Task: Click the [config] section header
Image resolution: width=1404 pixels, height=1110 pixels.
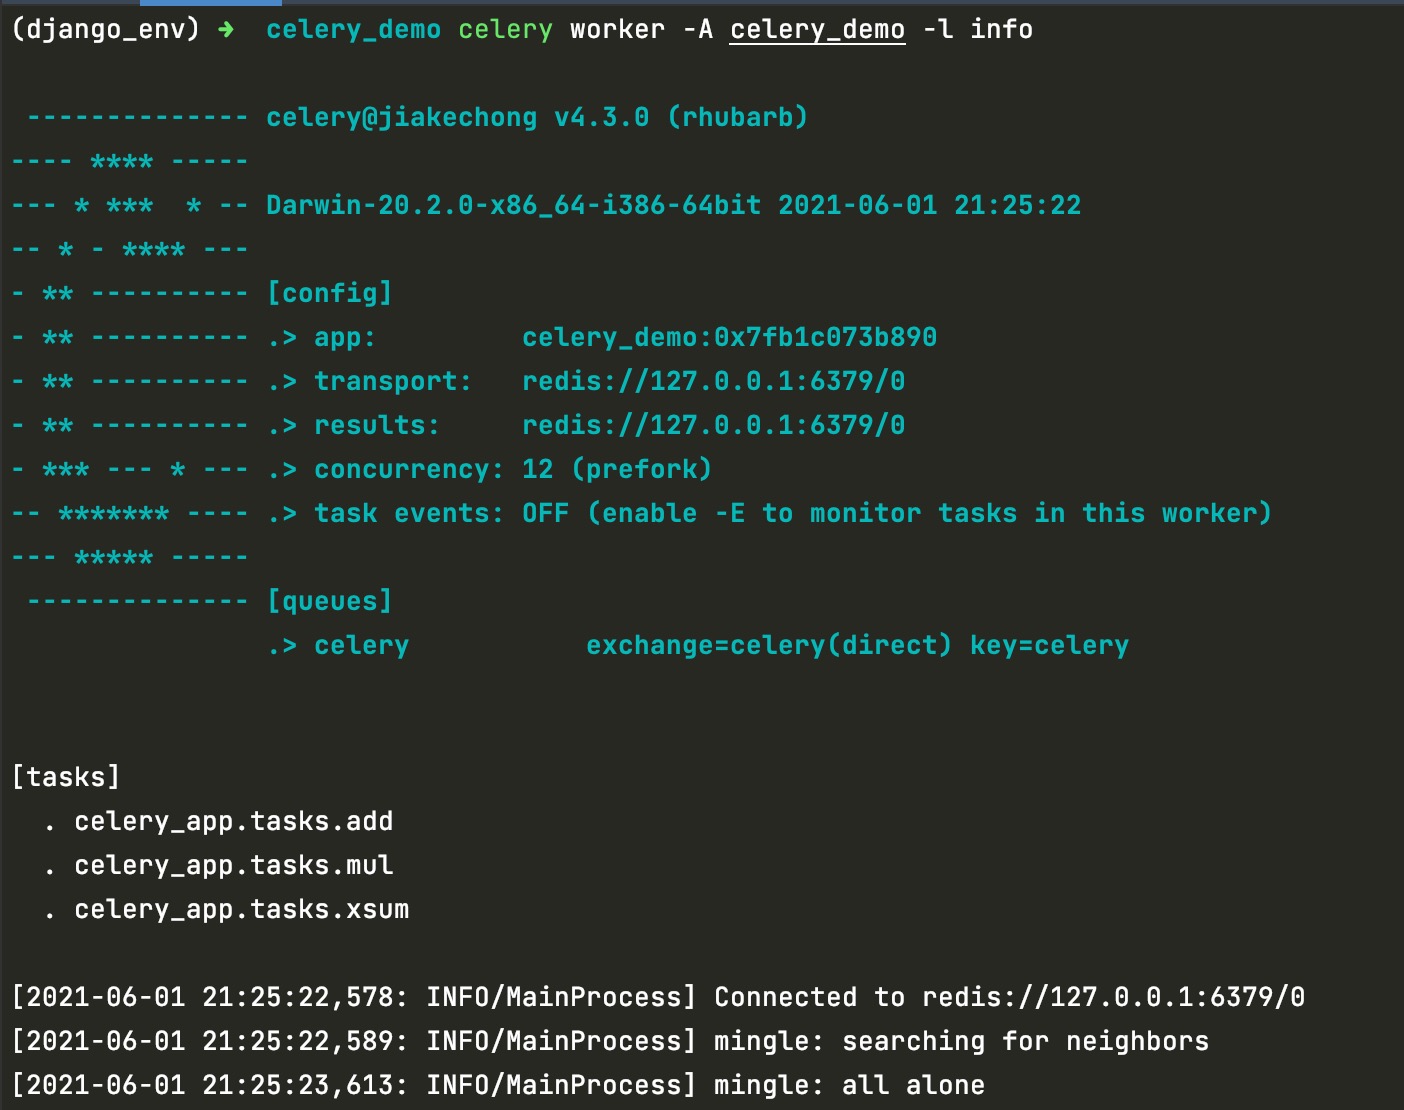Action: click(330, 294)
